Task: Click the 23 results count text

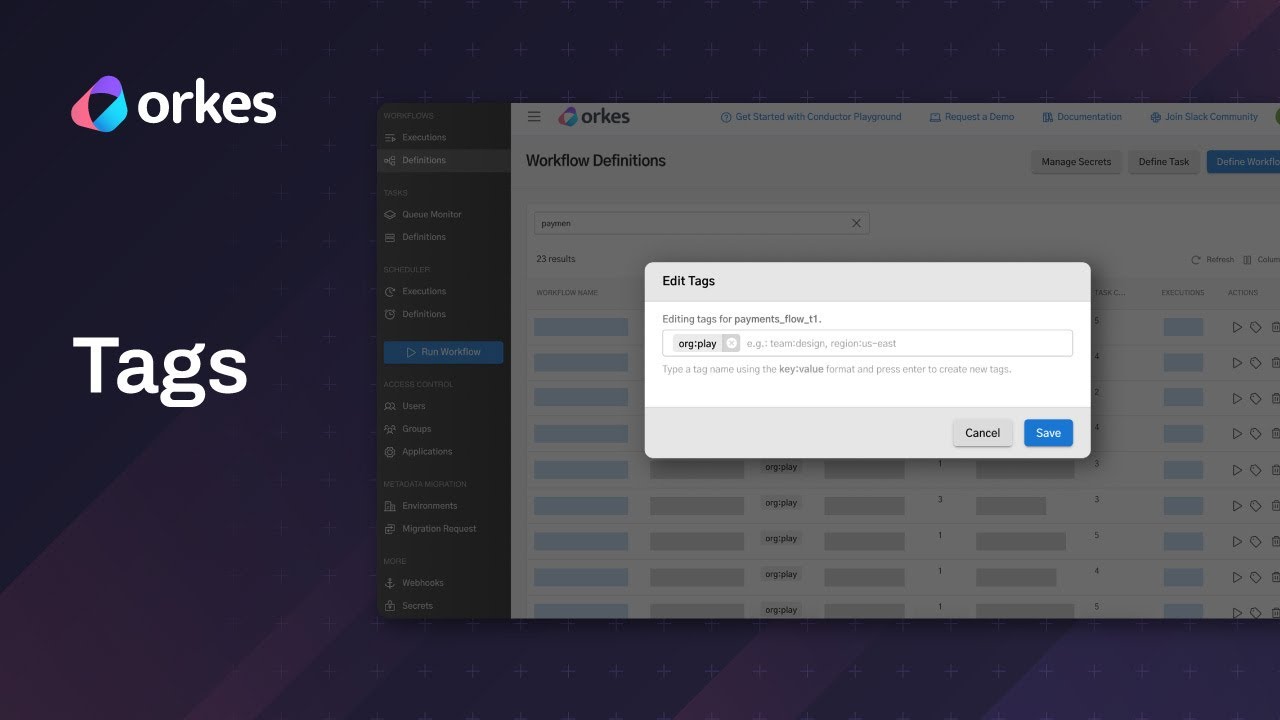Action: [556, 259]
